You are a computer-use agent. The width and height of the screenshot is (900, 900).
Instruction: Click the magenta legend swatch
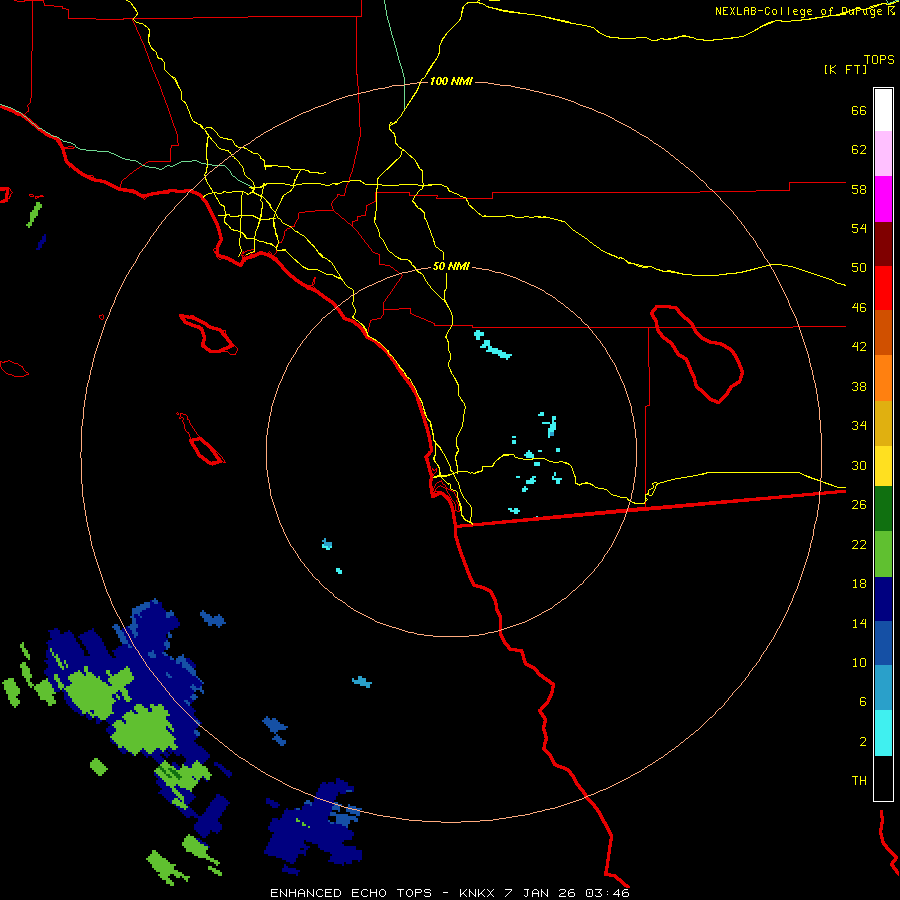[883, 199]
